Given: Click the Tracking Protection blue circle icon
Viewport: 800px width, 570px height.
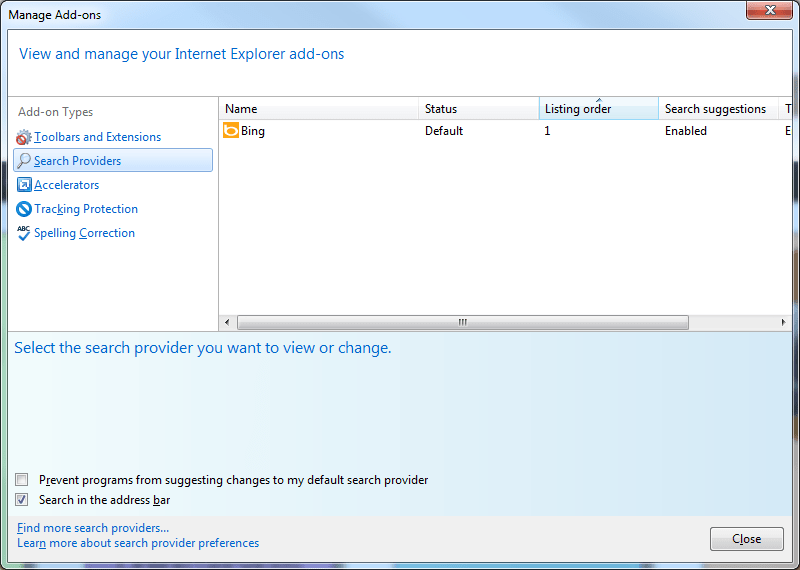Looking at the screenshot, I should (x=24, y=209).
